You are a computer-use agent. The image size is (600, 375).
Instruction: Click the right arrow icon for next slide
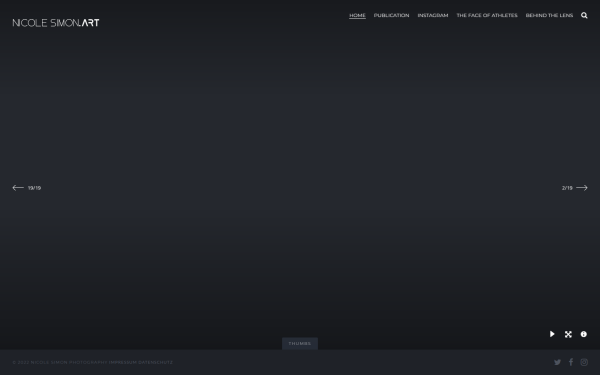pyautogui.click(x=582, y=188)
